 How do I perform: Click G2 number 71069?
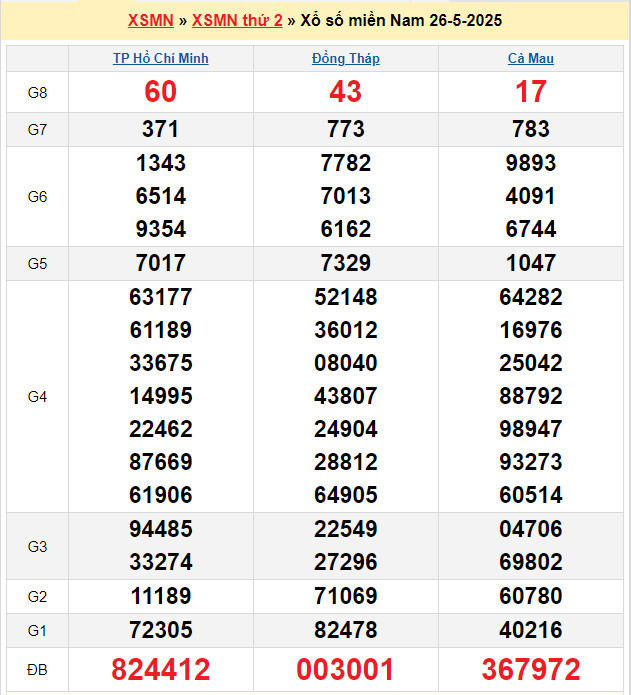pyautogui.click(x=346, y=596)
